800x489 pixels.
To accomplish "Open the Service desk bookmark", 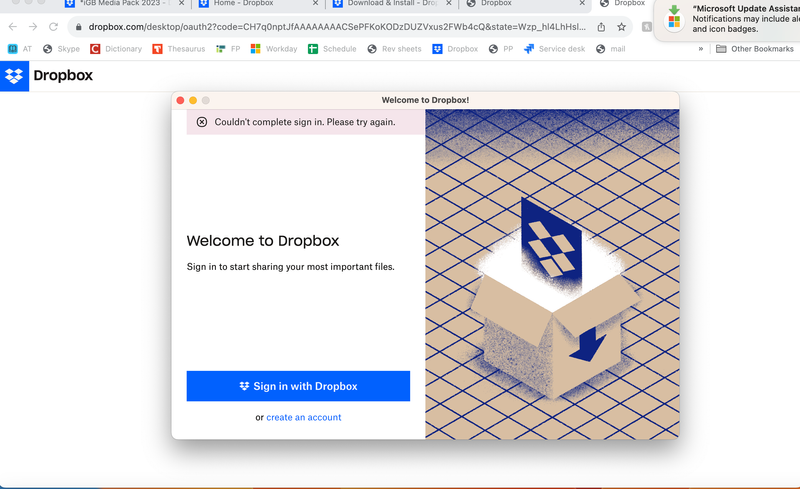I will coord(557,49).
